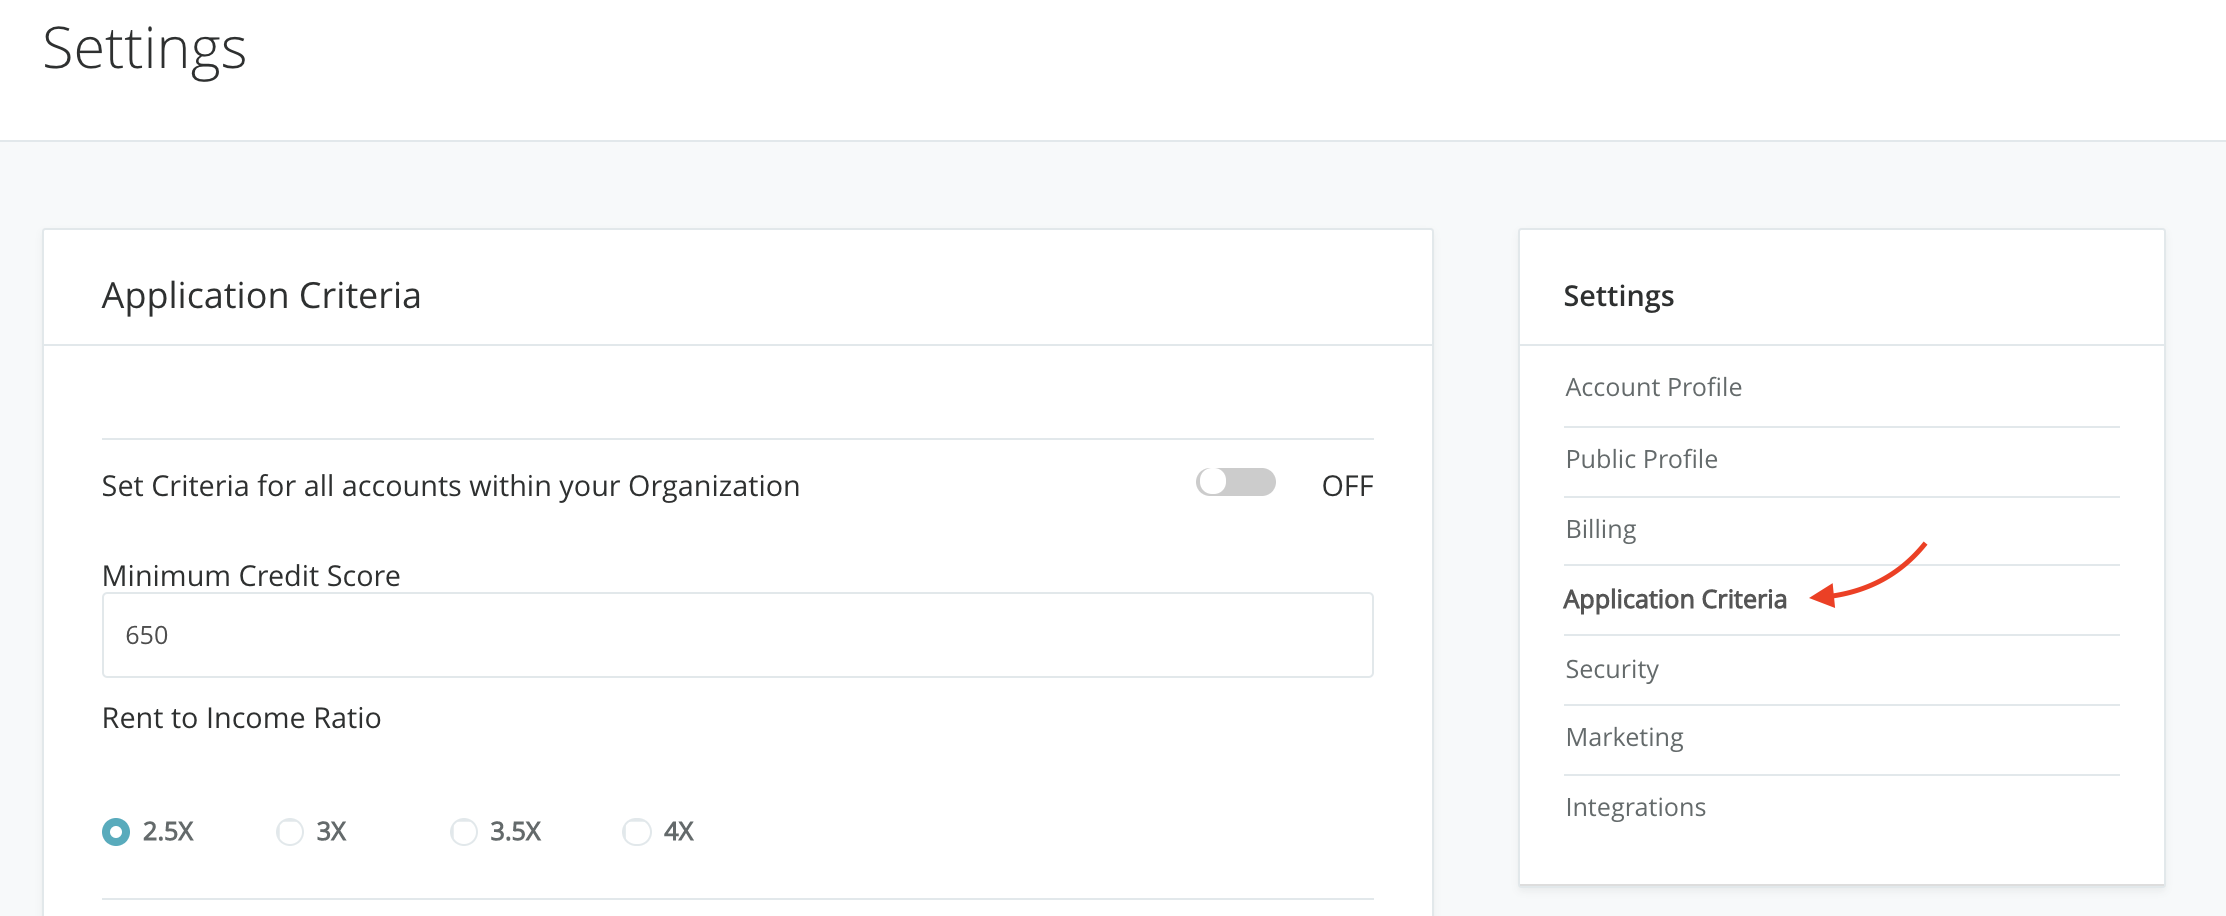Click the OFF label beside the switch
Image resolution: width=2226 pixels, height=916 pixels.
pyautogui.click(x=1347, y=486)
